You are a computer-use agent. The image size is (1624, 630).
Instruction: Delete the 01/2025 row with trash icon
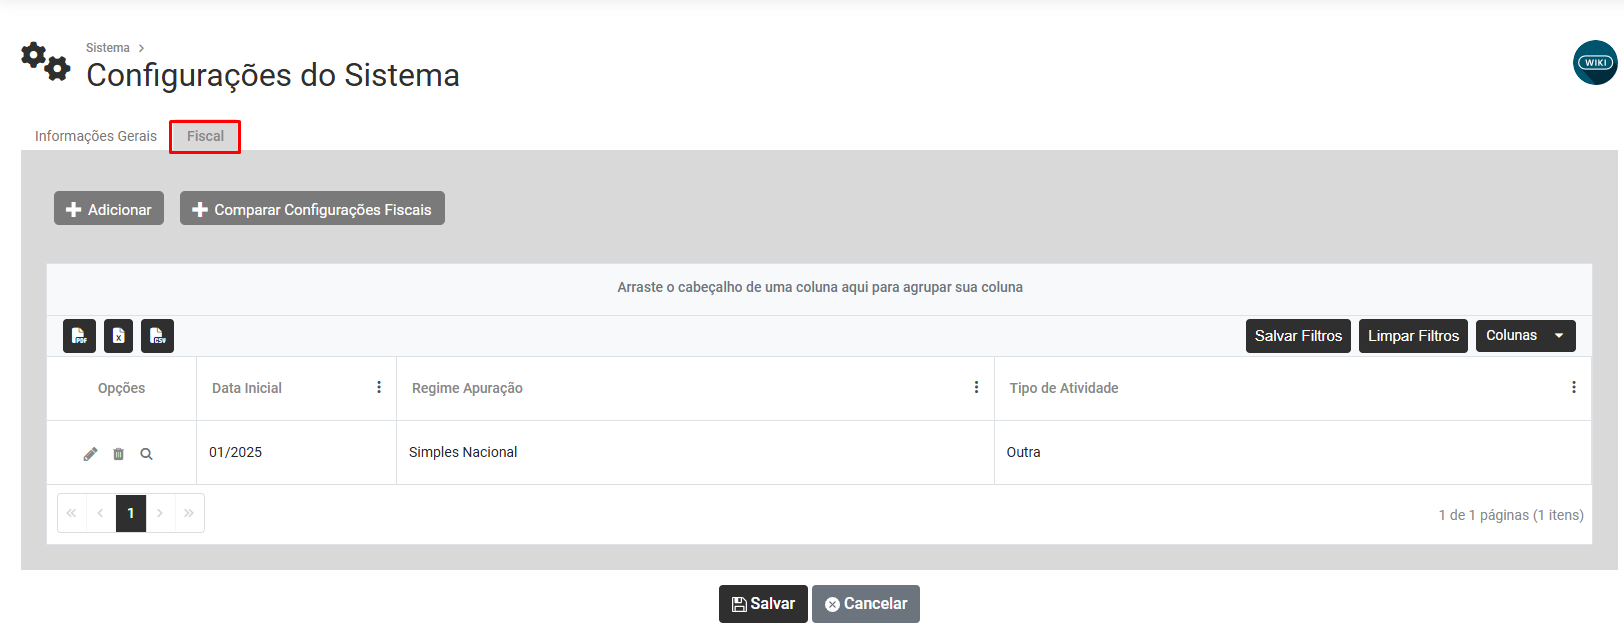click(x=118, y=454)
